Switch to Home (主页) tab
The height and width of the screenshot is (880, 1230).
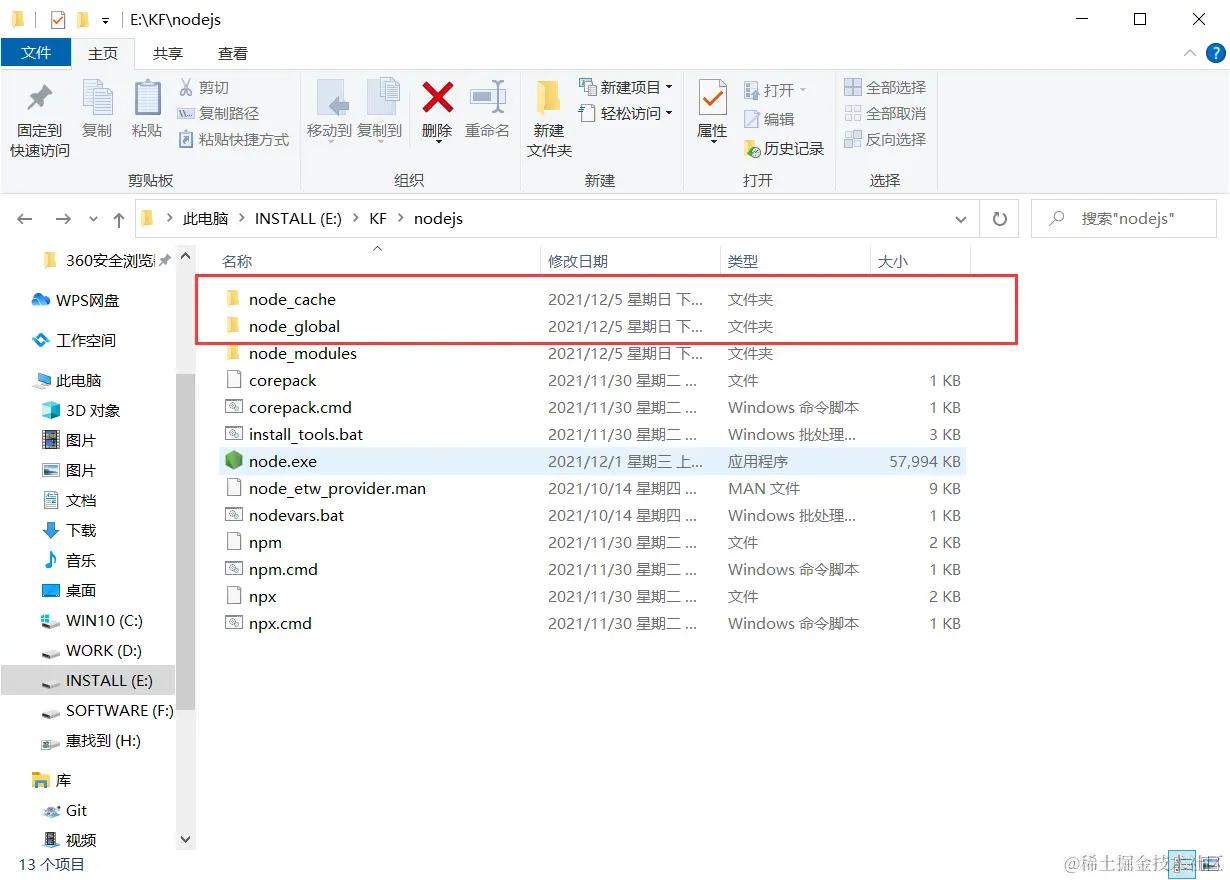(x=103, y=53)
